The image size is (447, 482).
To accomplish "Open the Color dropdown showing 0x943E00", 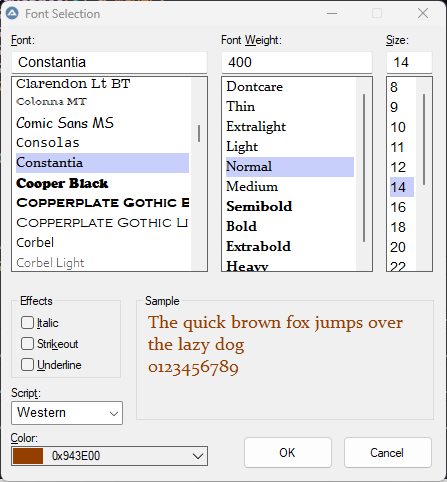I will coord(109,456).
